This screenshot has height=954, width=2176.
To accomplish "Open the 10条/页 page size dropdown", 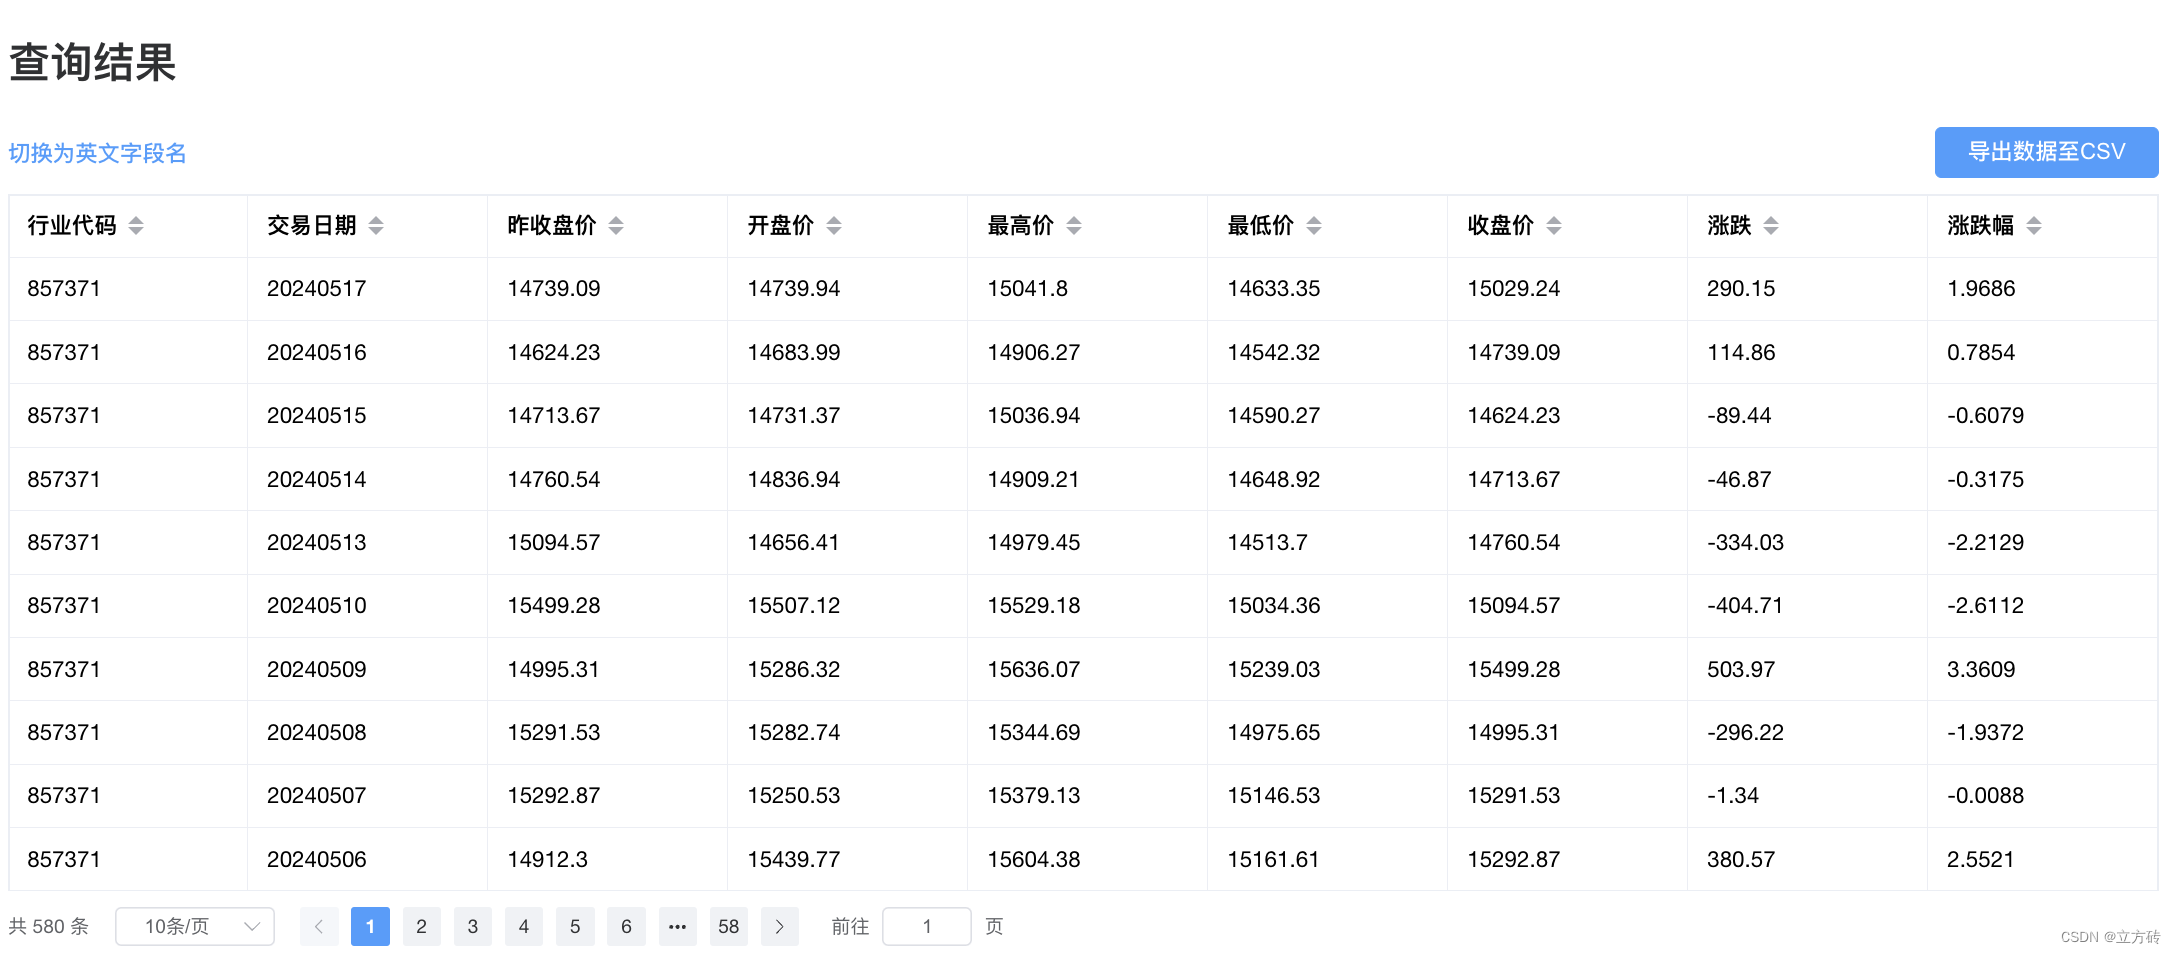I will click(195, 927).
